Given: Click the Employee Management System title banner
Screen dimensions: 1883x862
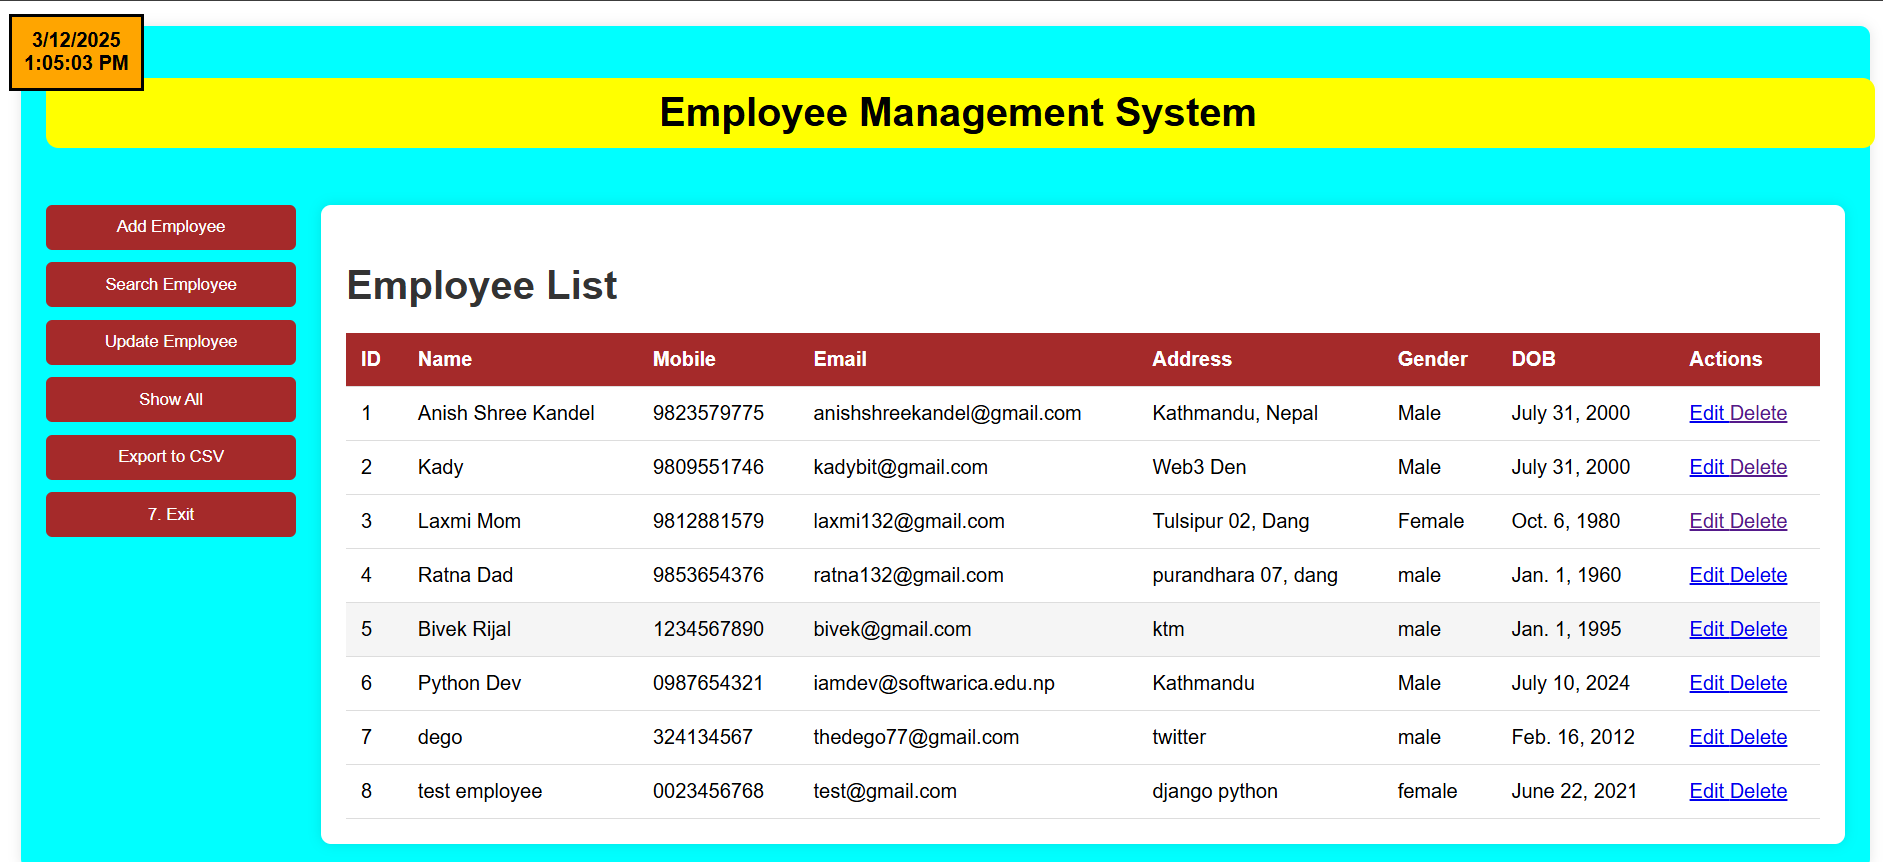Looking at the screenshot, I should pyautogui.click(x=959, y=113).
